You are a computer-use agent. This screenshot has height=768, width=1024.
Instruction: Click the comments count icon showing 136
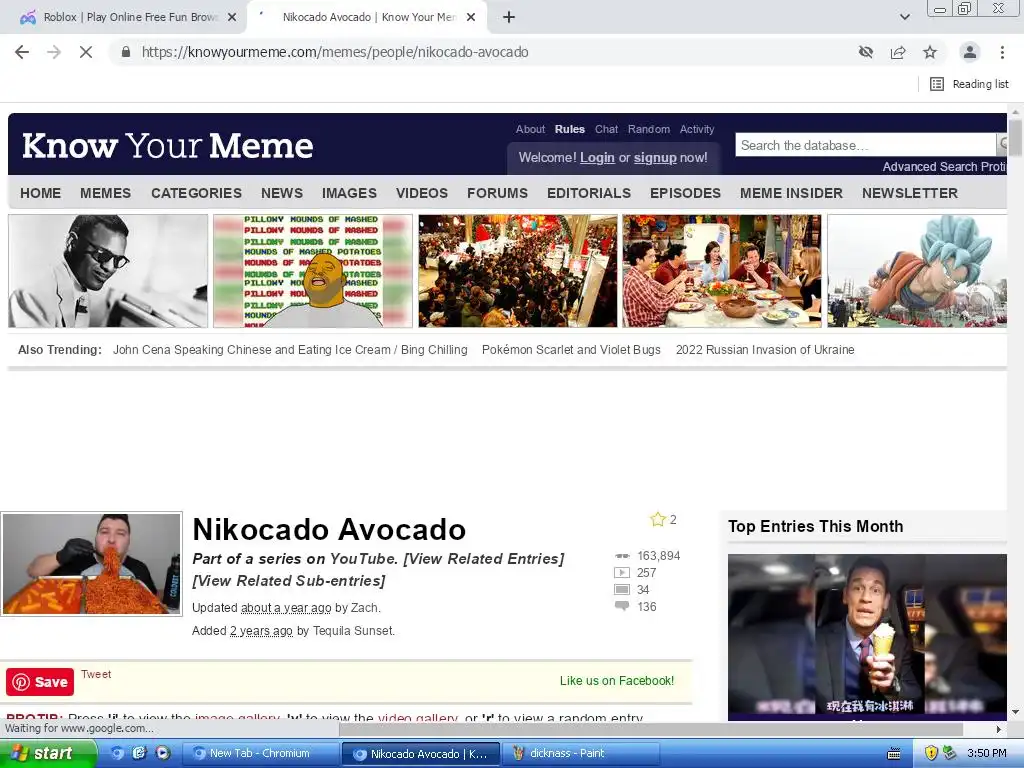[622, 607]
